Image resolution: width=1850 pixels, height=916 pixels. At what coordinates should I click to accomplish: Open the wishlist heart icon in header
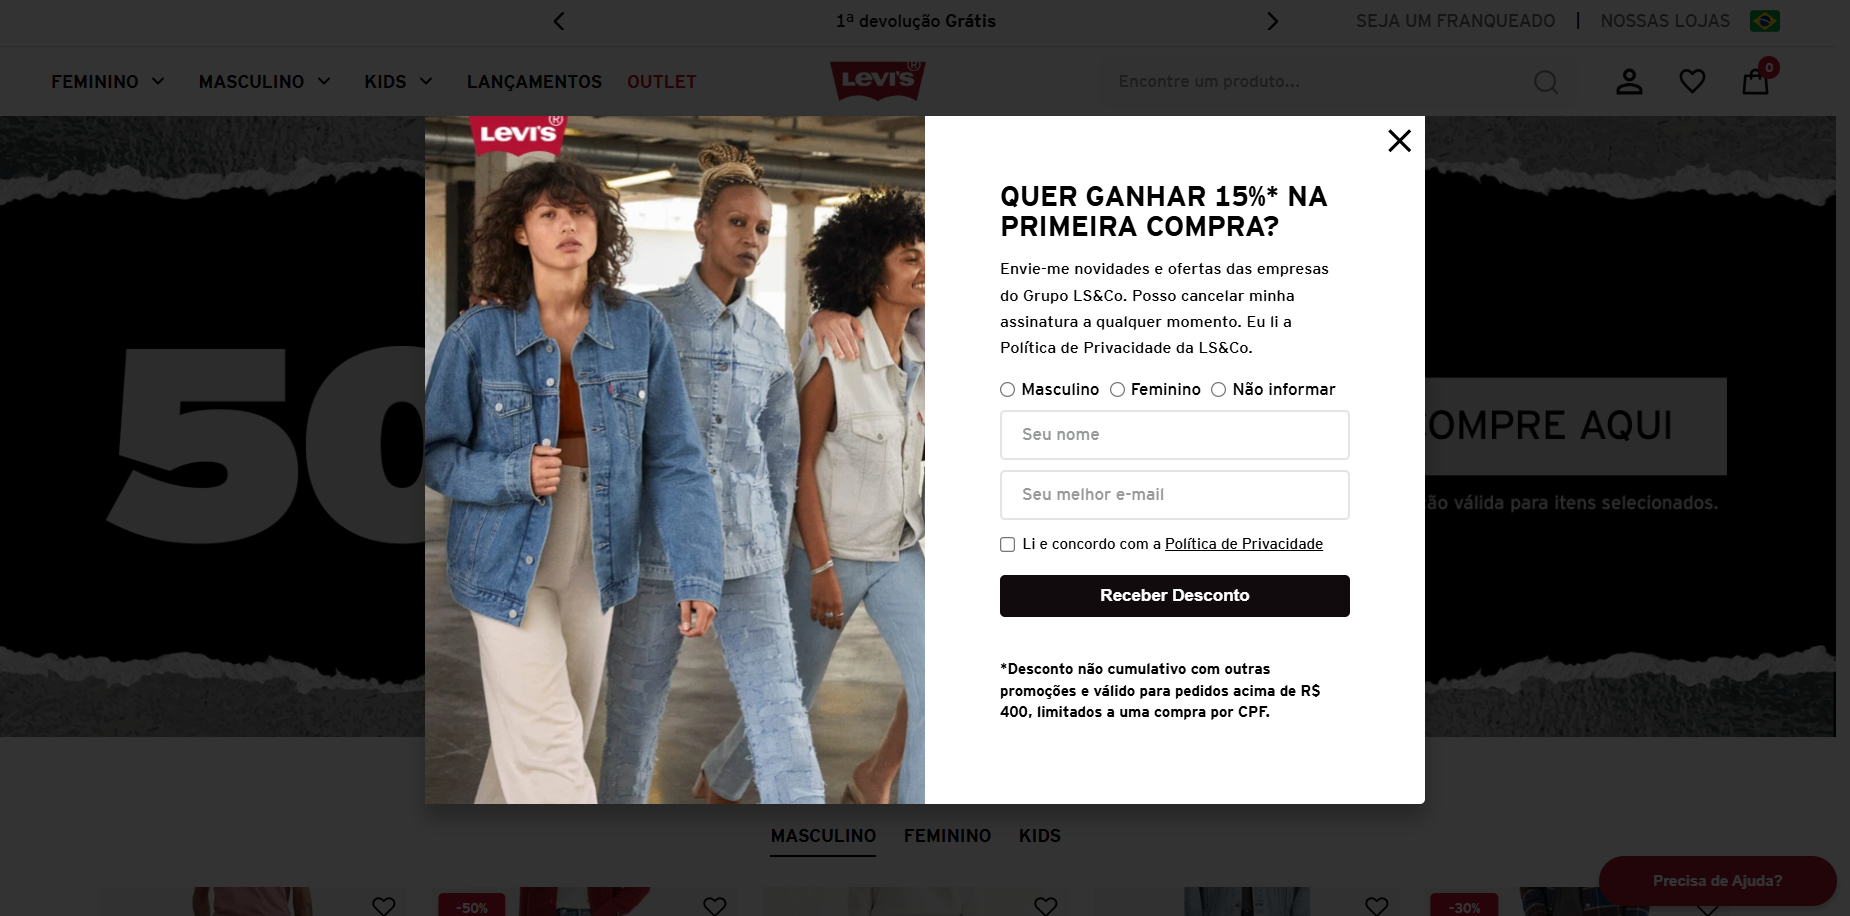coord(1692,81)
